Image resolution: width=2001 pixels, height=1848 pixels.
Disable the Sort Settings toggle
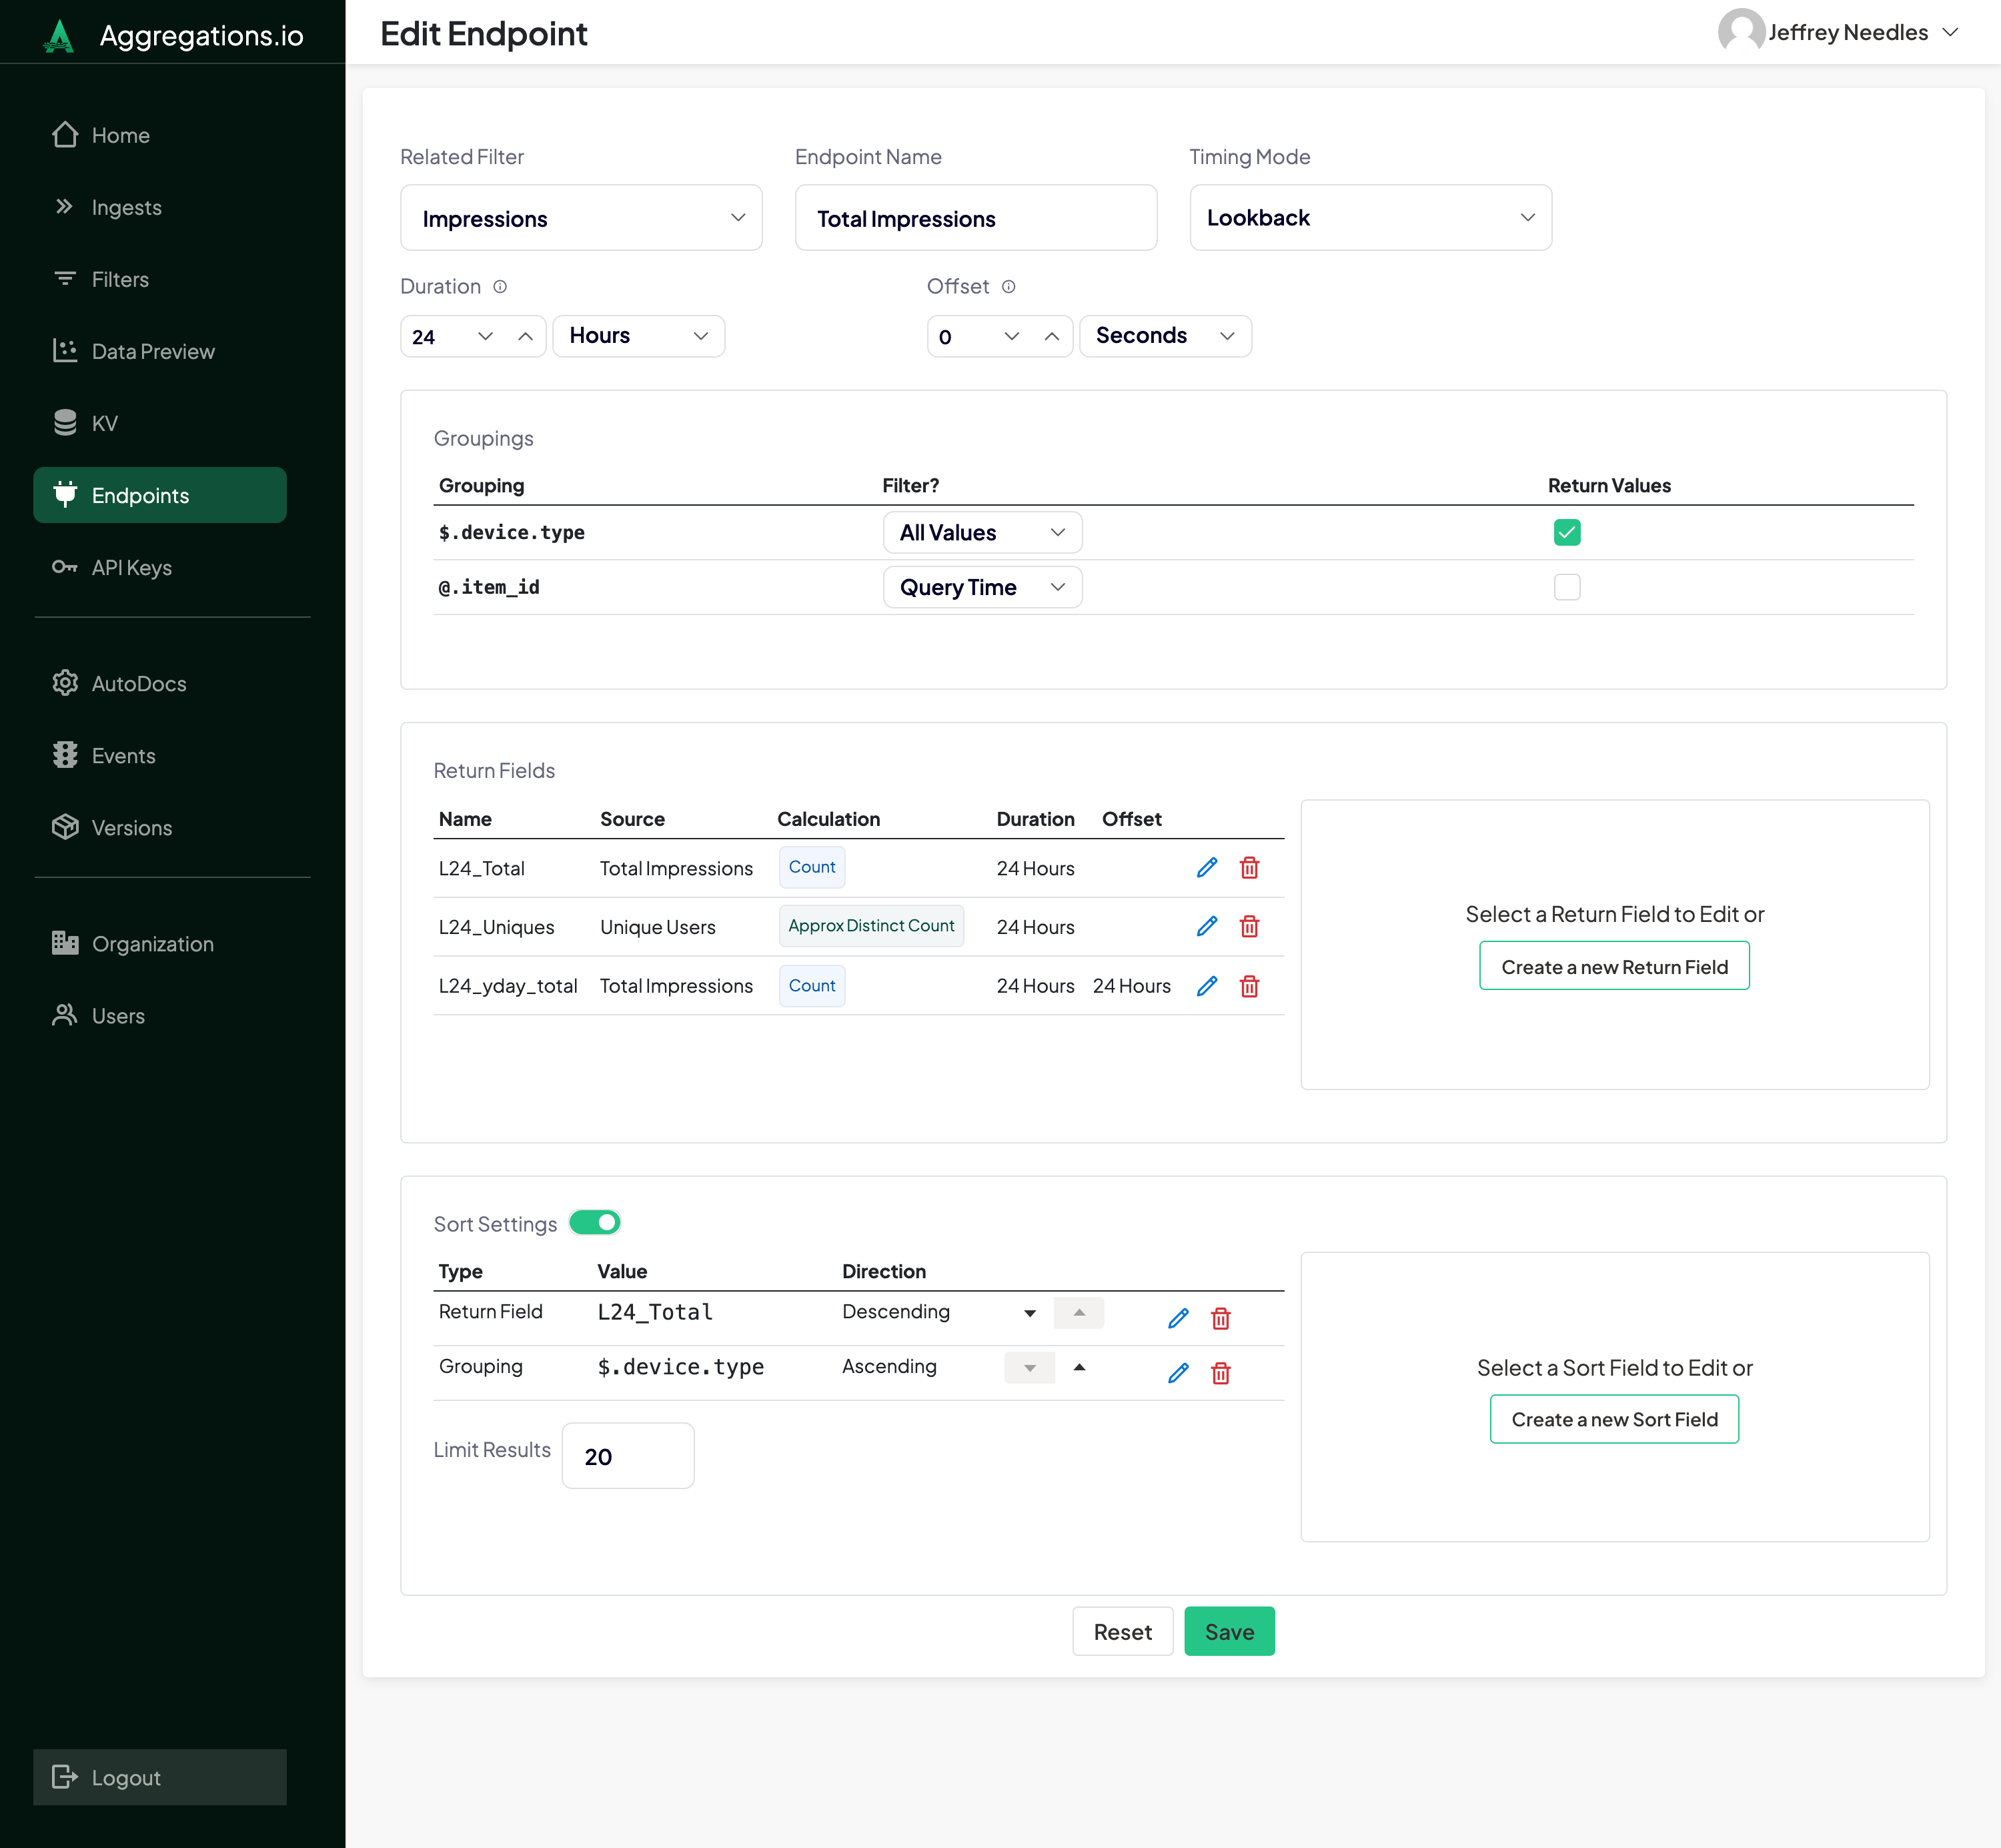point(595,1222)
